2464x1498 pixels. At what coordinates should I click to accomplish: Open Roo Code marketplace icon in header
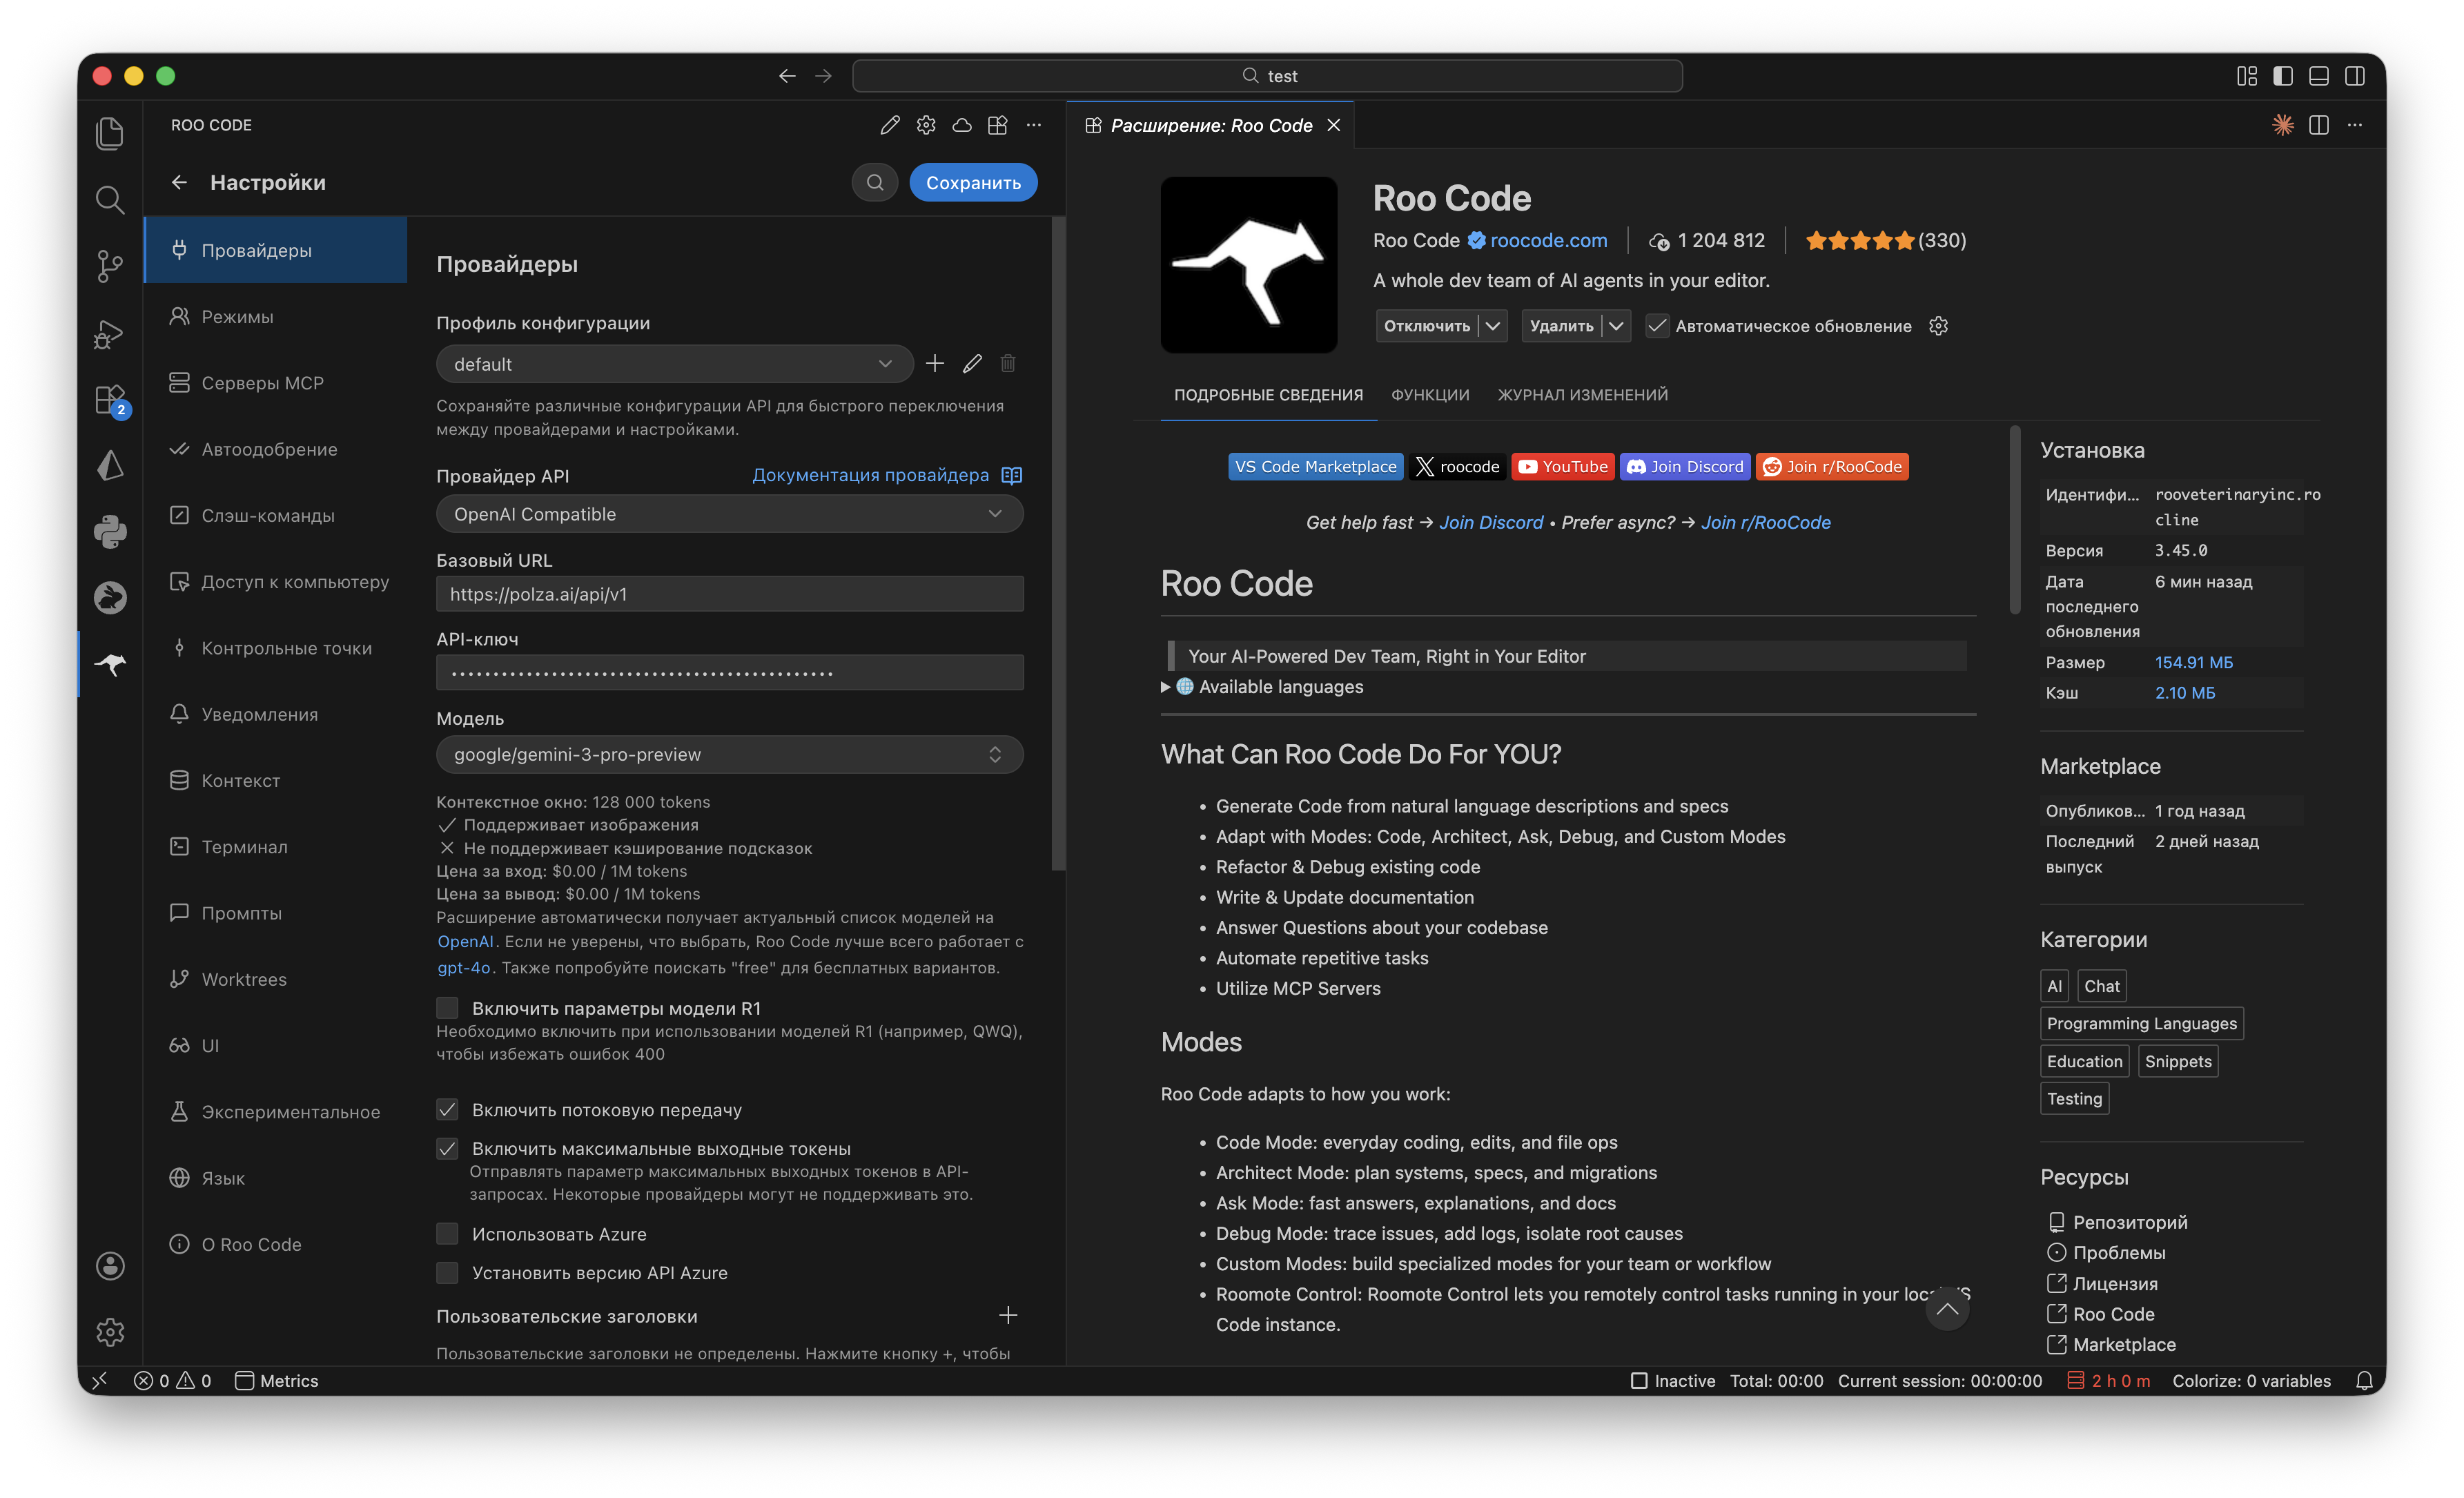click(998, 125)
